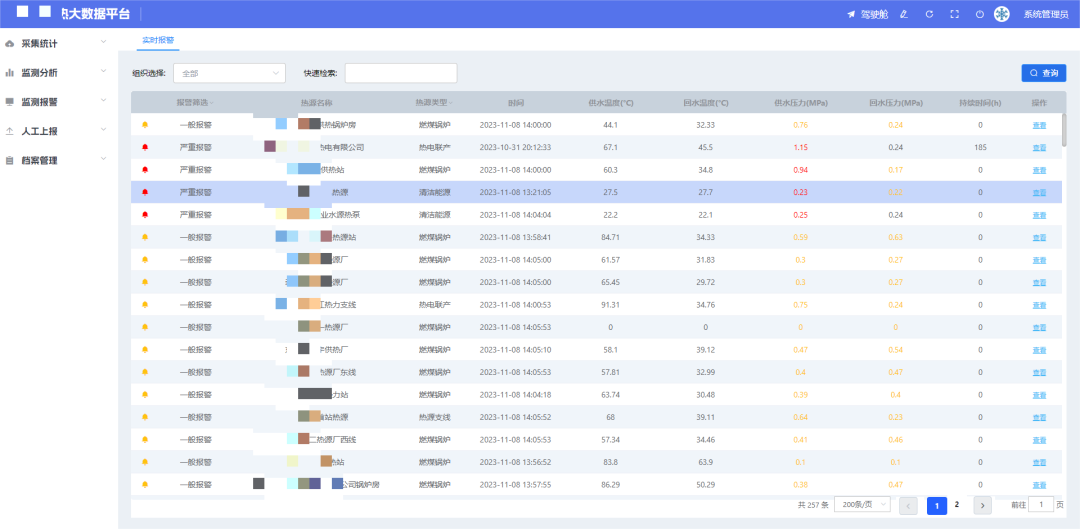
Task: Click 查看 on the 91.31 temperature row
Action: pyautogui.click(x=1039, y=305)
